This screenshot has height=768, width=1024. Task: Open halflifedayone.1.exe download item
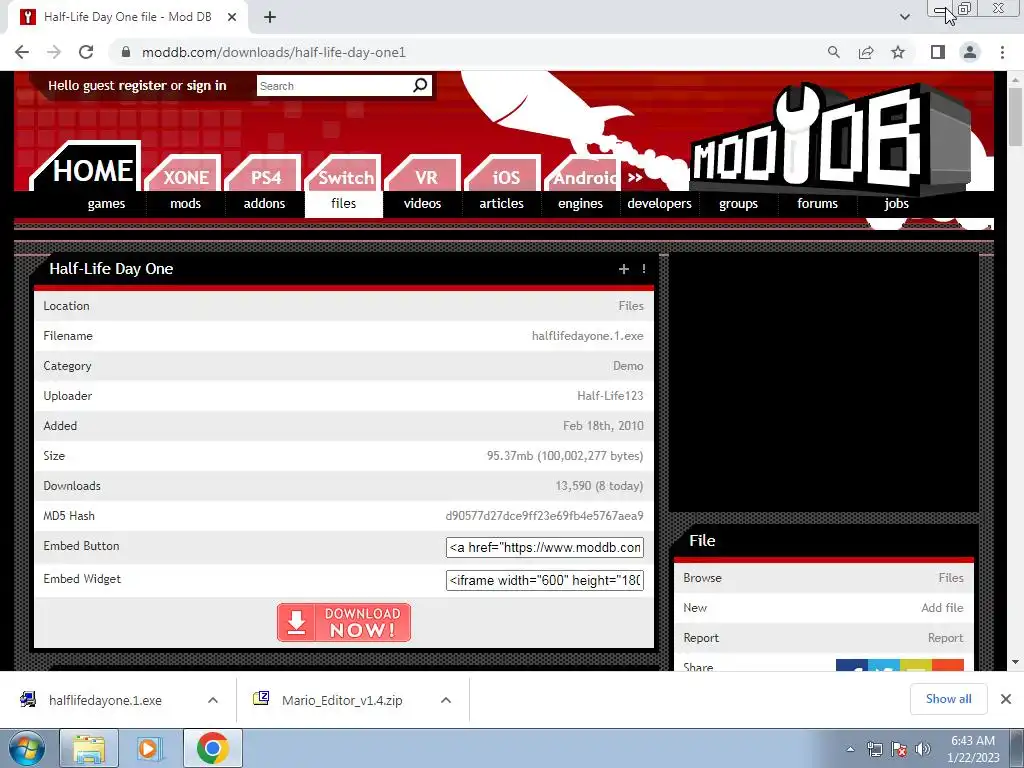pyautogui.click(x=104, y=700)
